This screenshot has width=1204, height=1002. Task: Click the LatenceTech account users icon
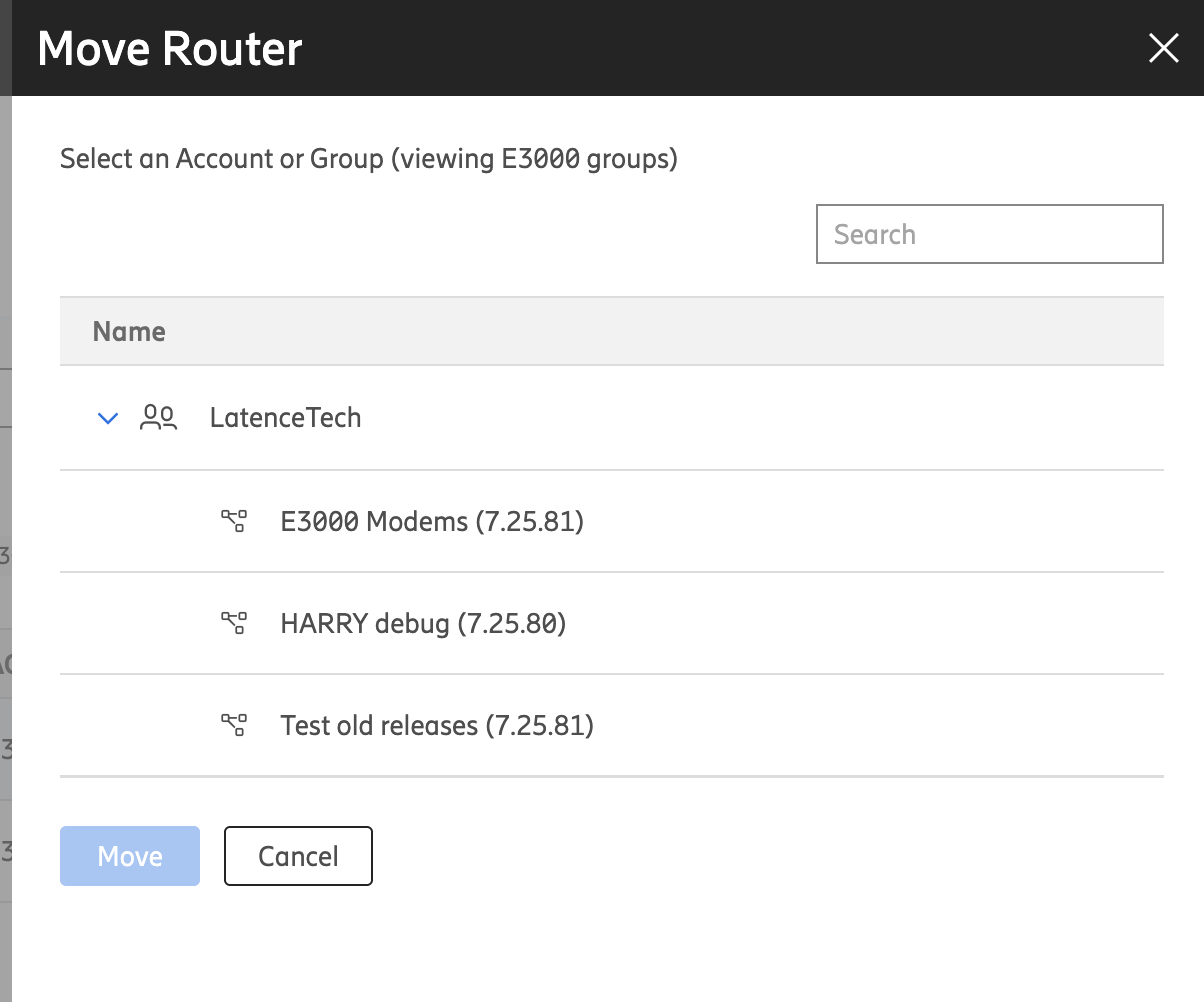tap(158, 417)
